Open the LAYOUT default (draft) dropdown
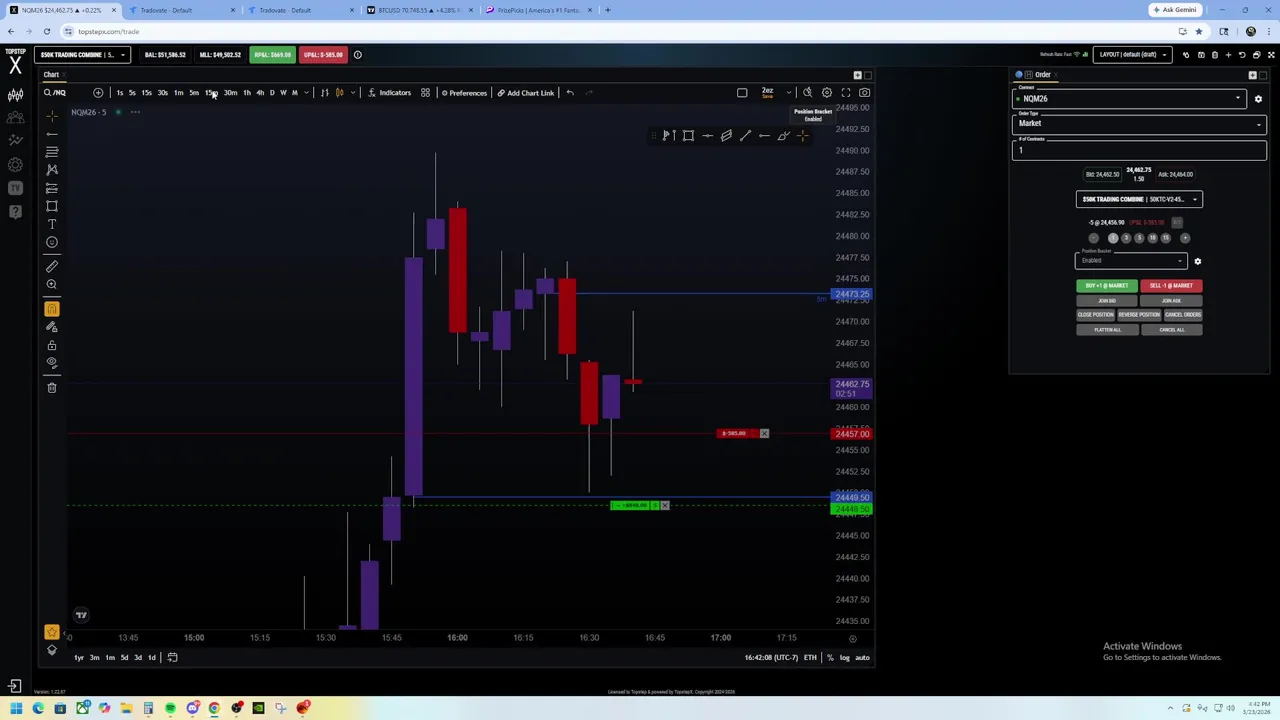This screenshot has width=1280, height=720. (1132, 55)
